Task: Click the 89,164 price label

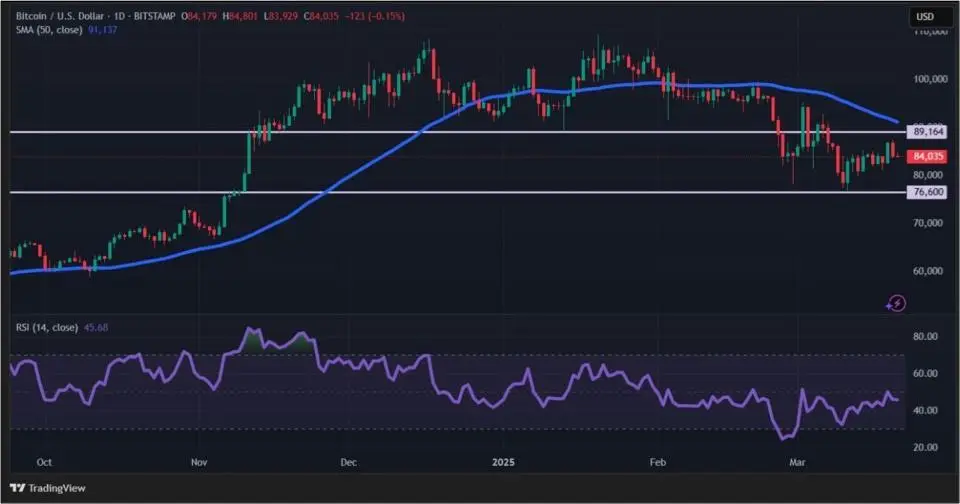Action: tap(928, 132)
